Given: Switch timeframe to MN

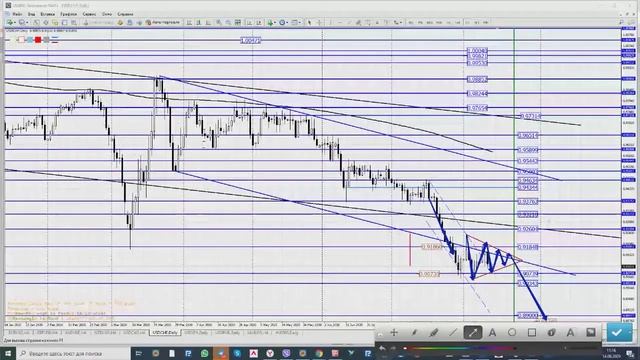Looking at the screenshot, I should click(x=486, y=22).
